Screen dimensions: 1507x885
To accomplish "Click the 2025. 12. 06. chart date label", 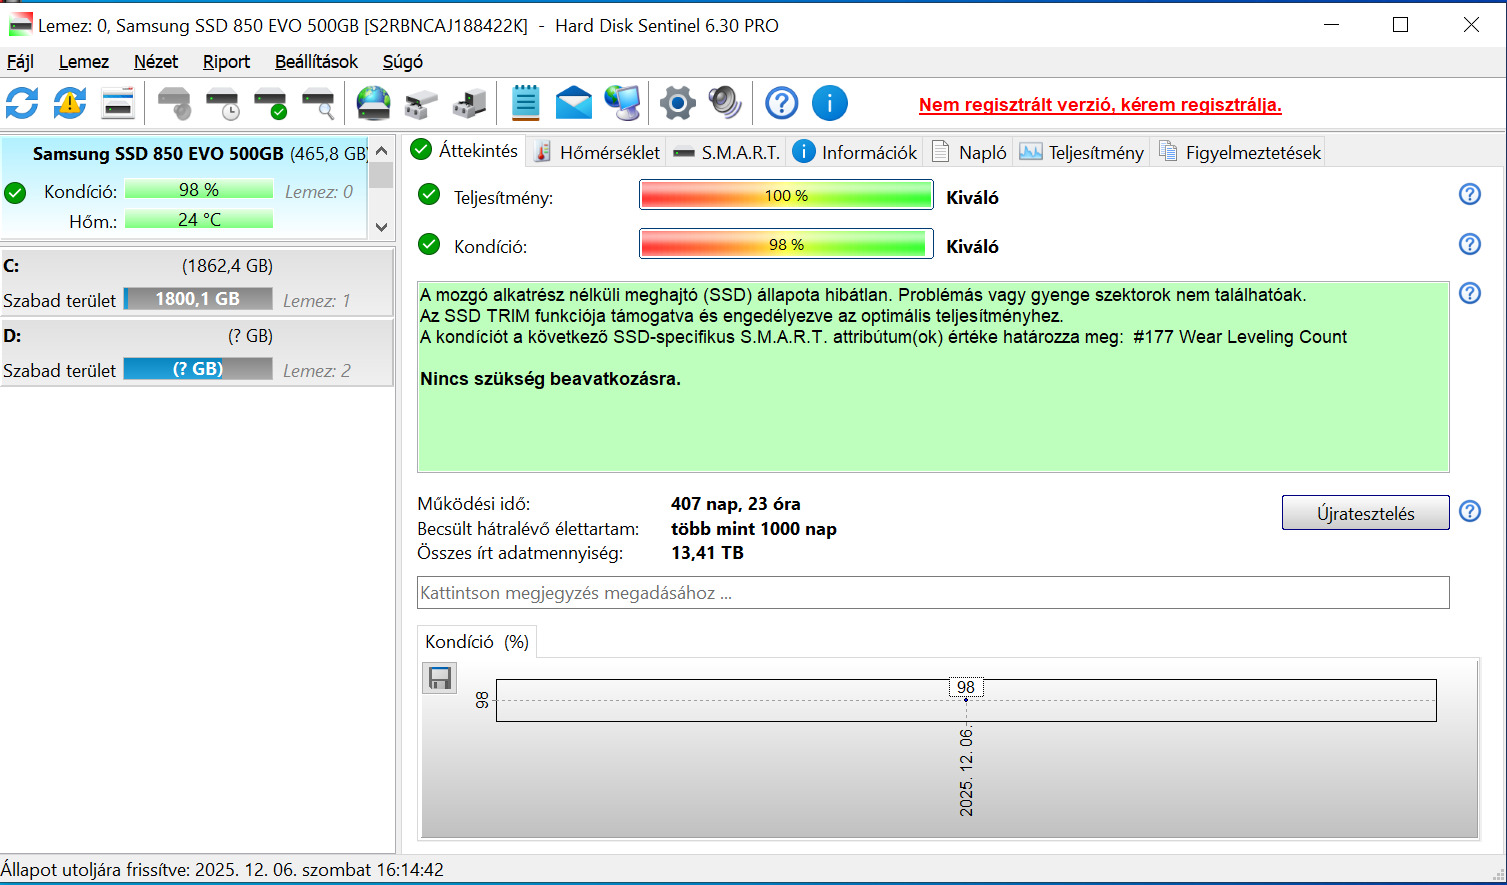I will coord(966,772).
